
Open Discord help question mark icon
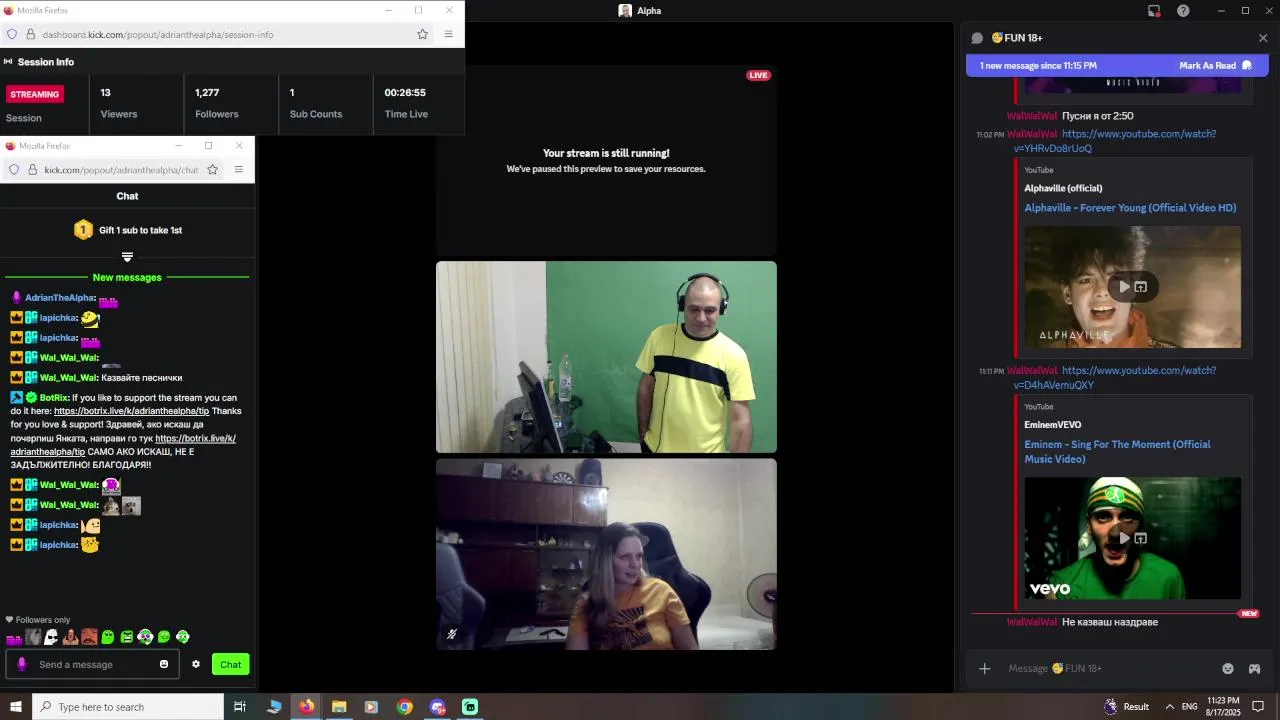(x=1183, y=11)
